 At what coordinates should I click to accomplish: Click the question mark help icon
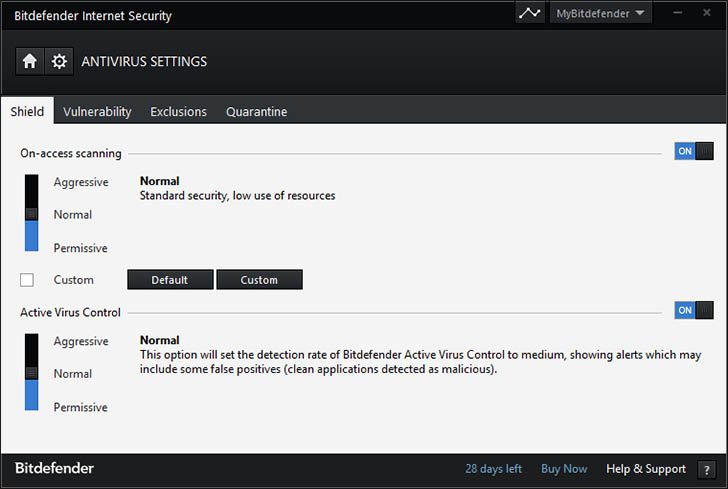707,469
